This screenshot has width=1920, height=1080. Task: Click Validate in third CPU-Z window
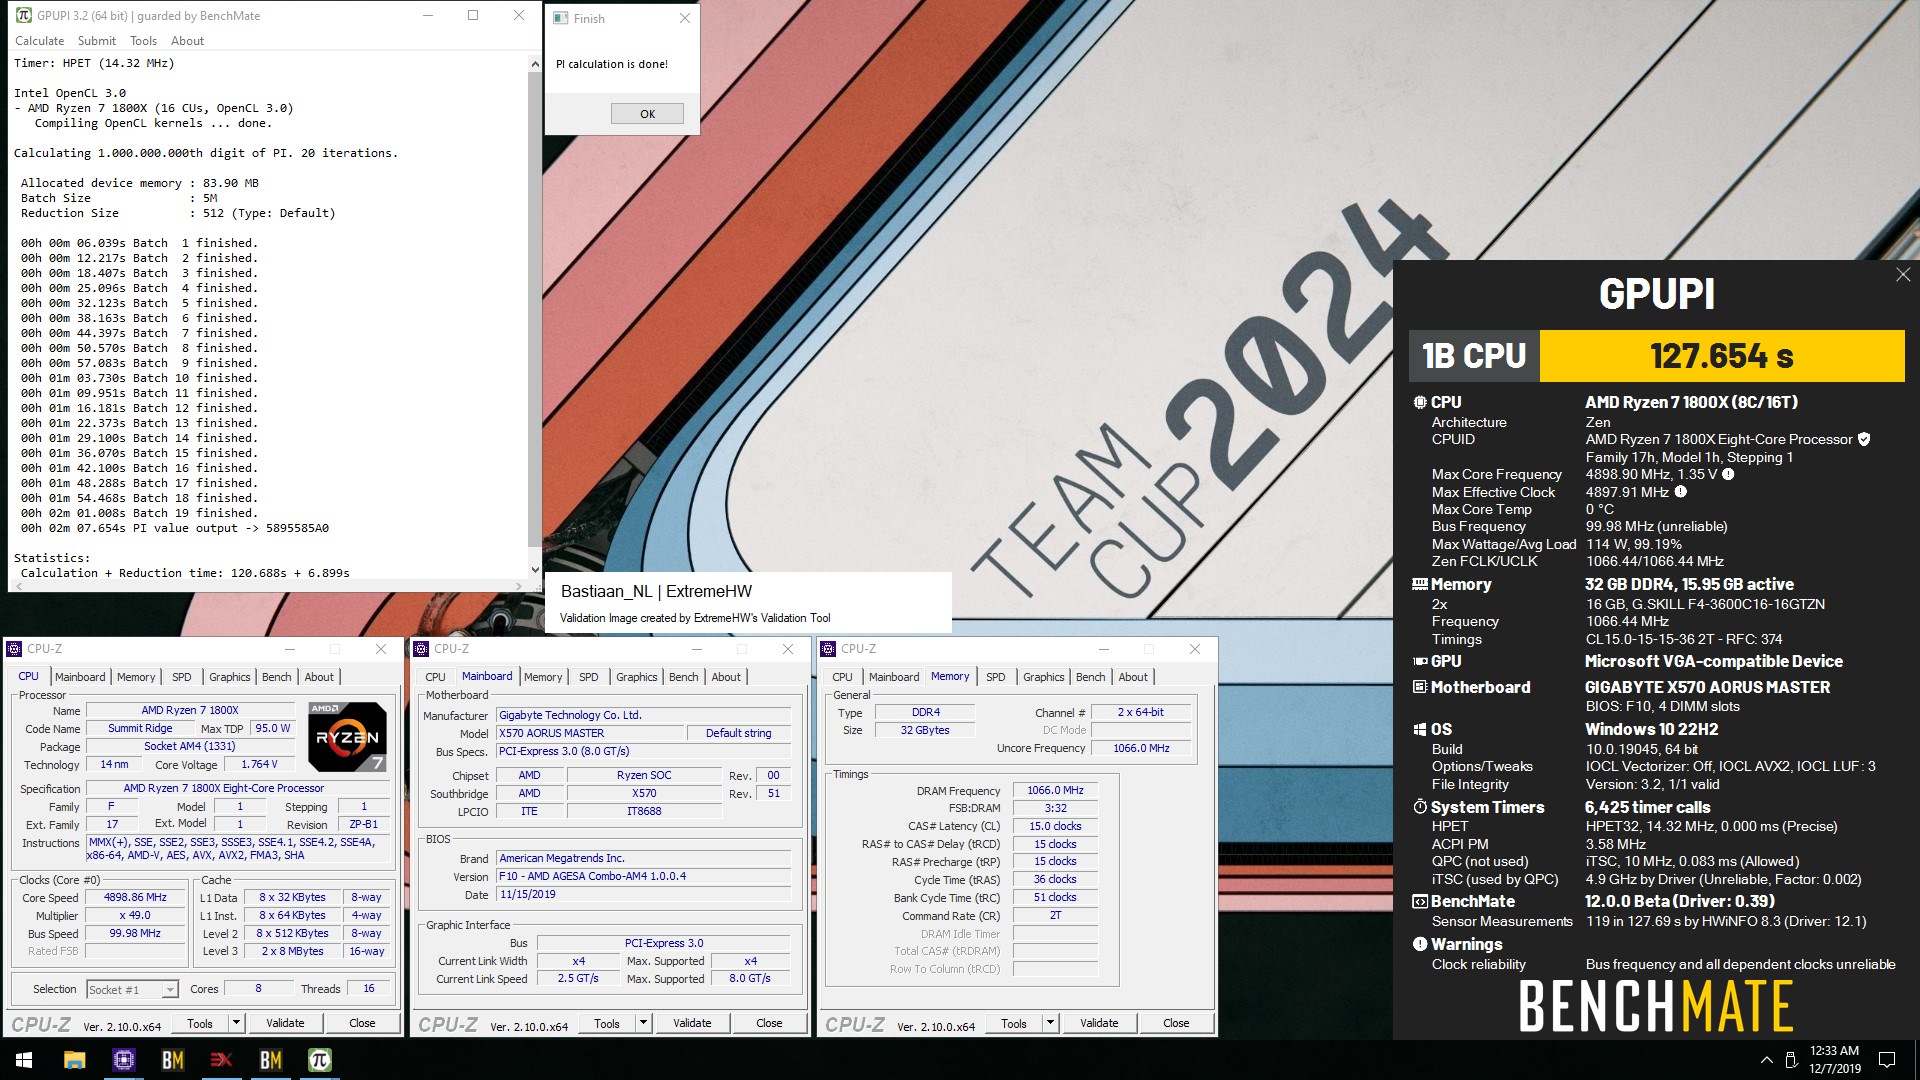pyautogui.click(x=1099, y=1023)
